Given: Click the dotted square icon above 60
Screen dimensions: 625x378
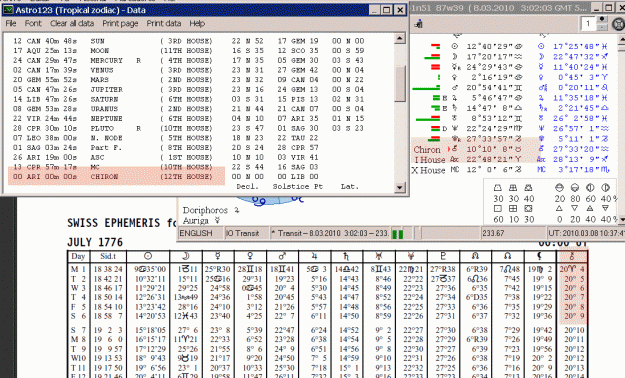Looking at the screenshot, I should [497, 209].
